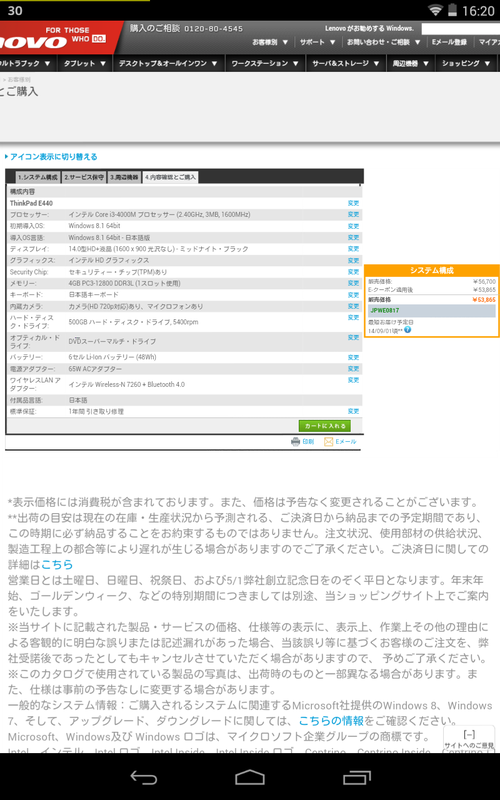Click 変更 for the Security Chip row
Viewport: 500px width, 800px height.
[x=354, y=272]
